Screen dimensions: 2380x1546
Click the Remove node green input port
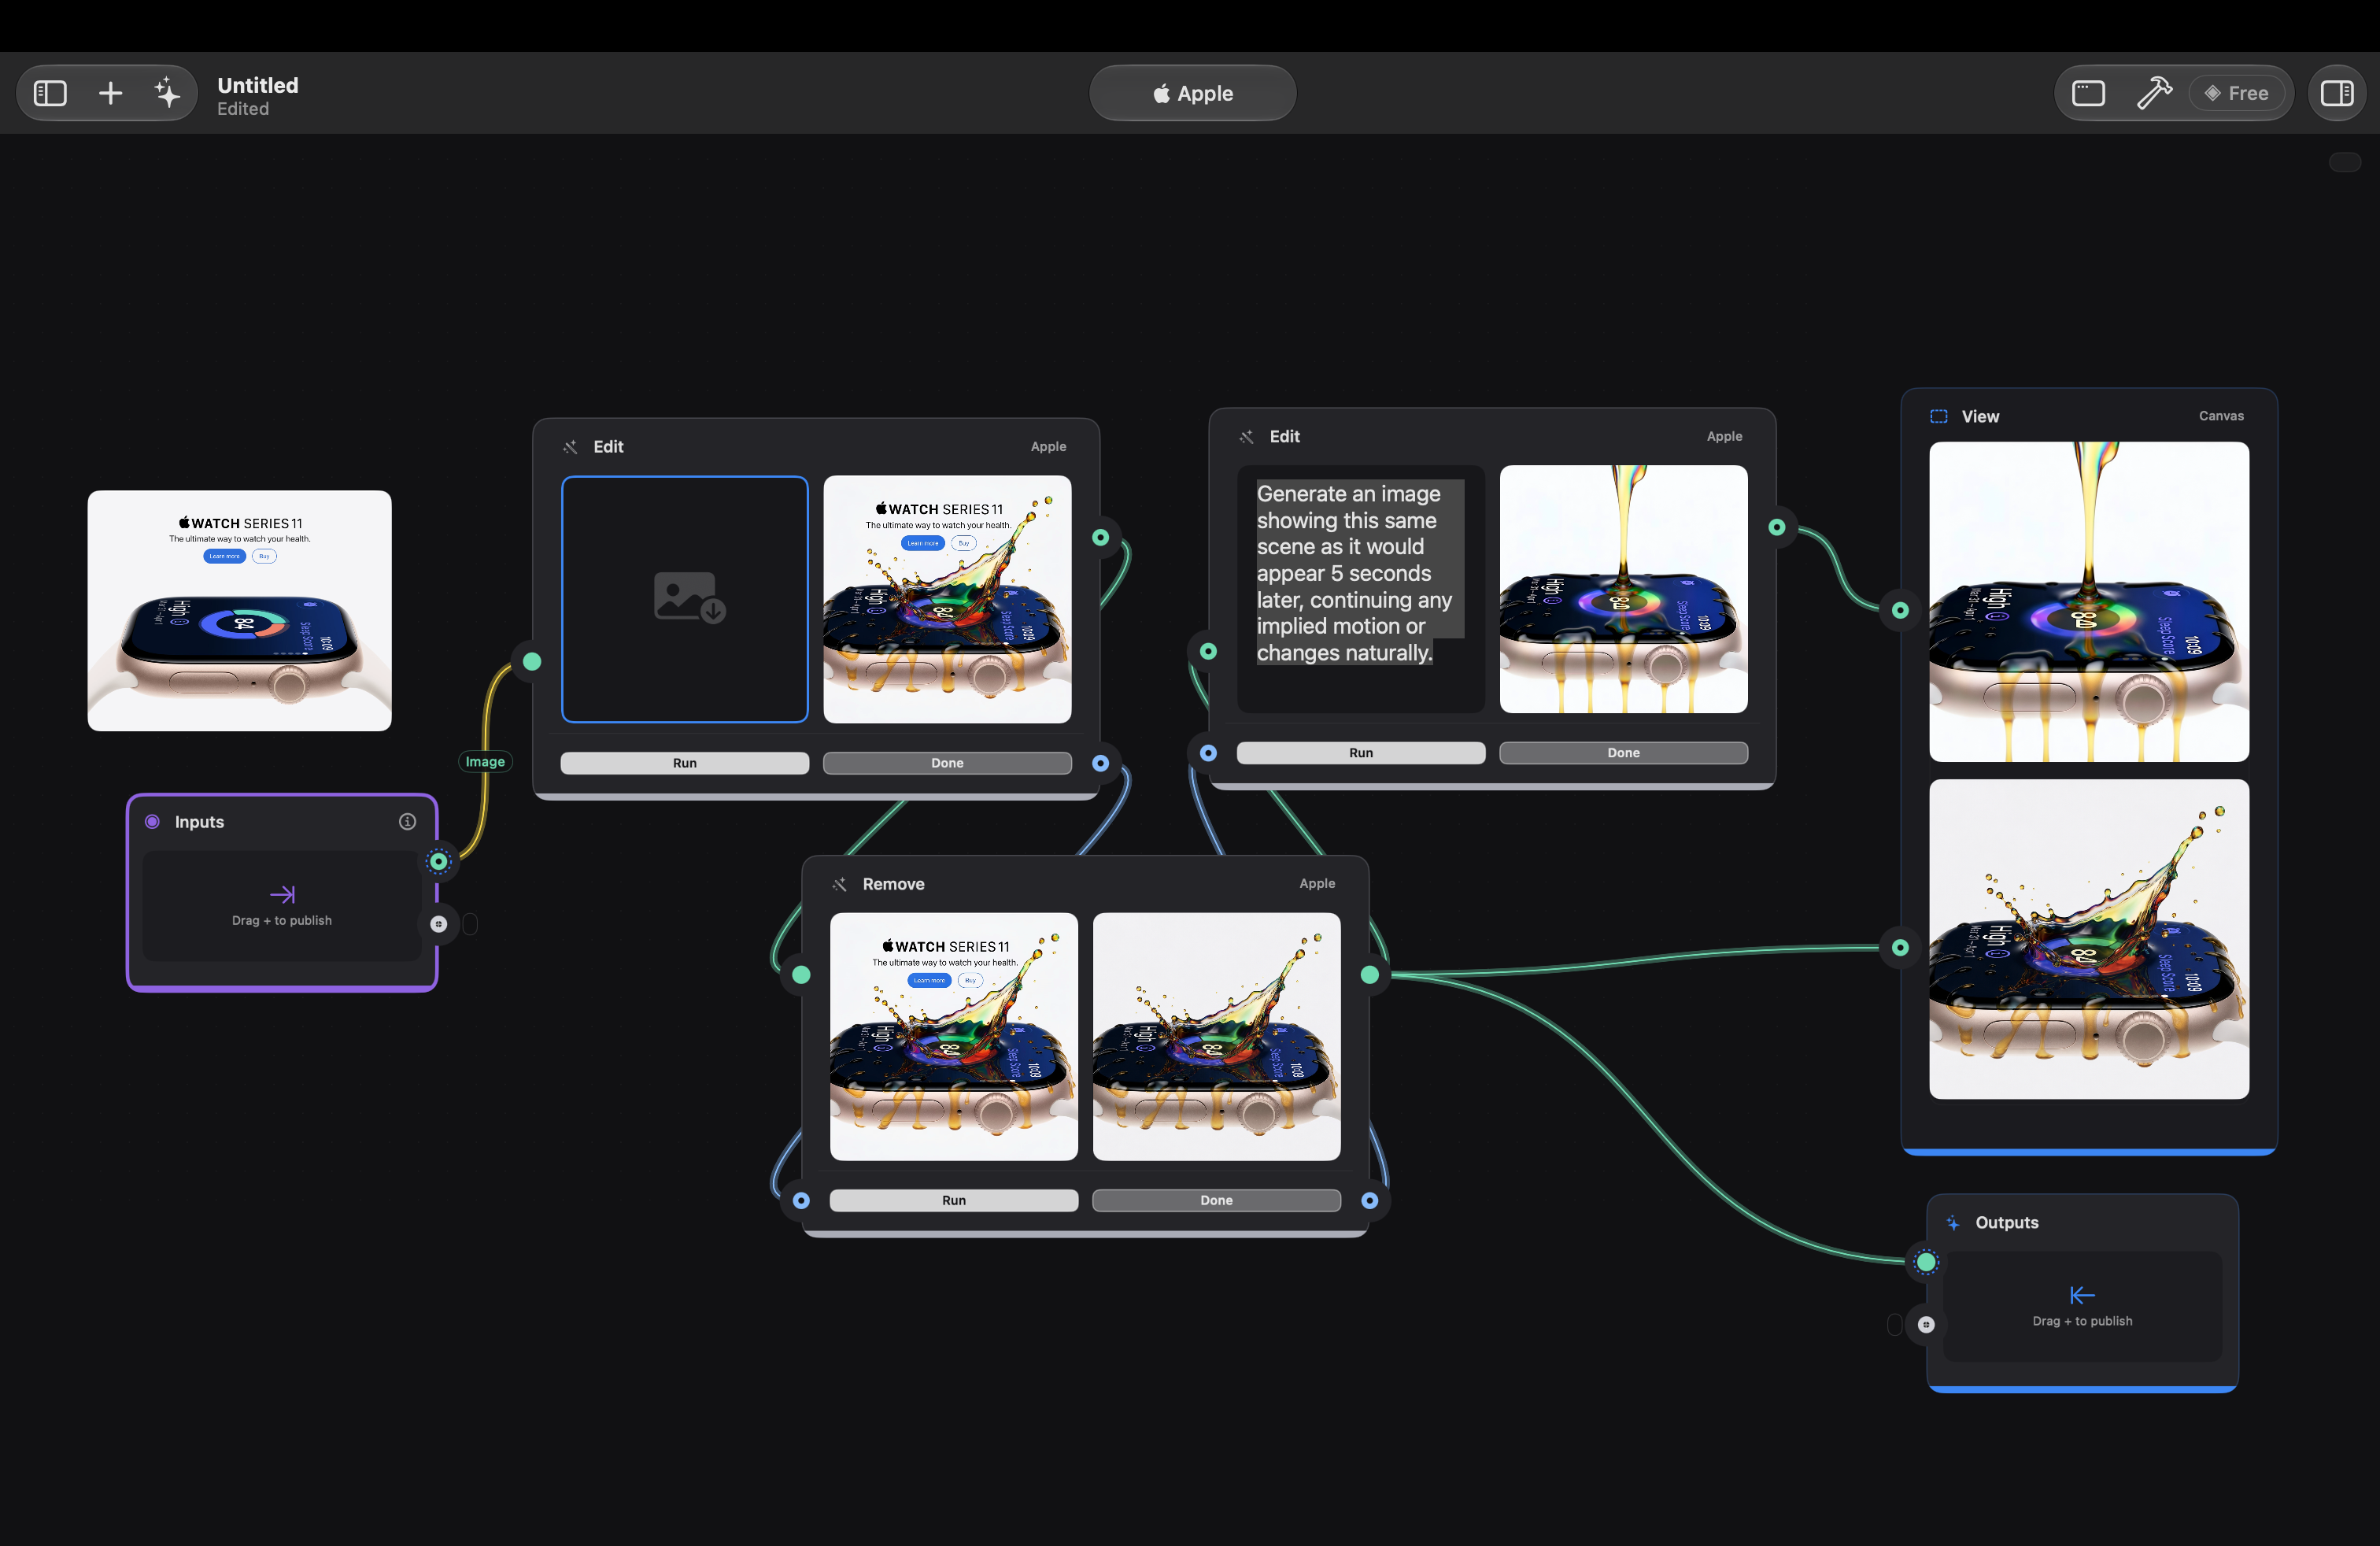click(801, 974)
